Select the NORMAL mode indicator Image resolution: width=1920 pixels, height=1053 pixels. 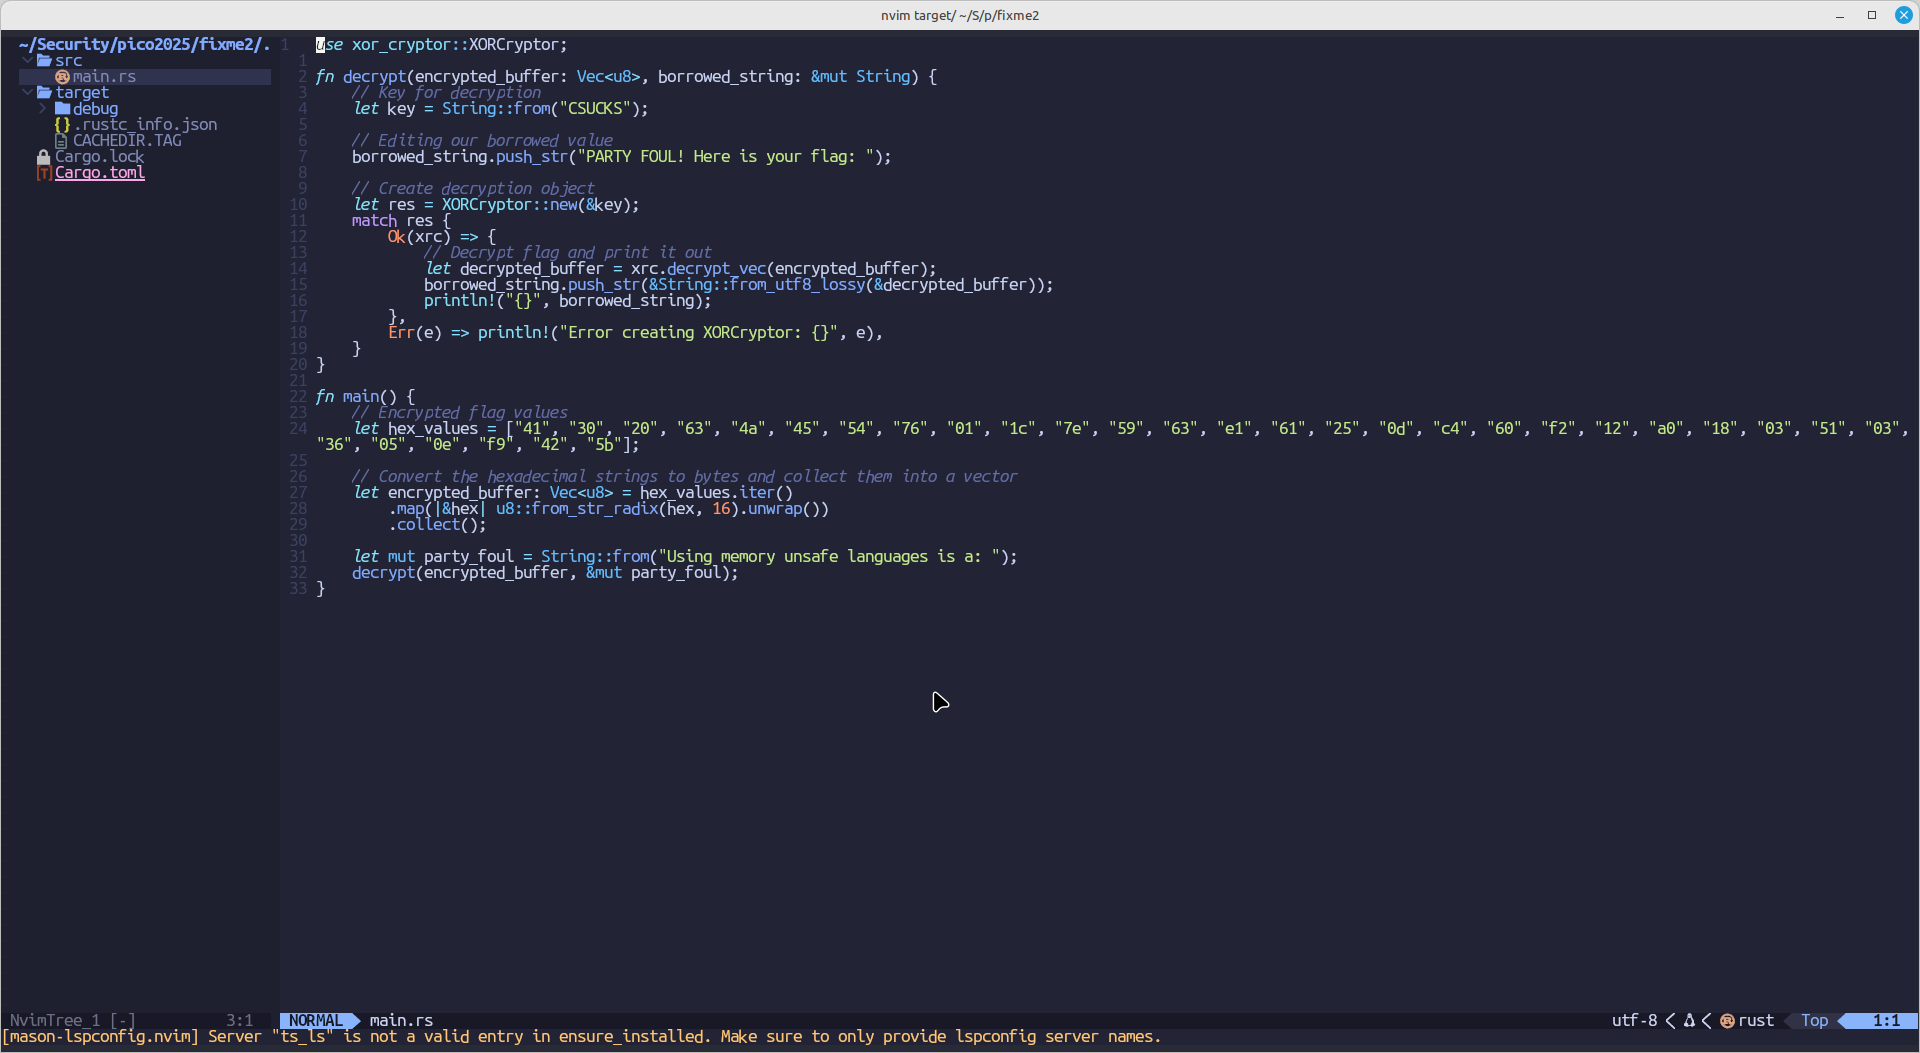click(x=315, y=1021)
